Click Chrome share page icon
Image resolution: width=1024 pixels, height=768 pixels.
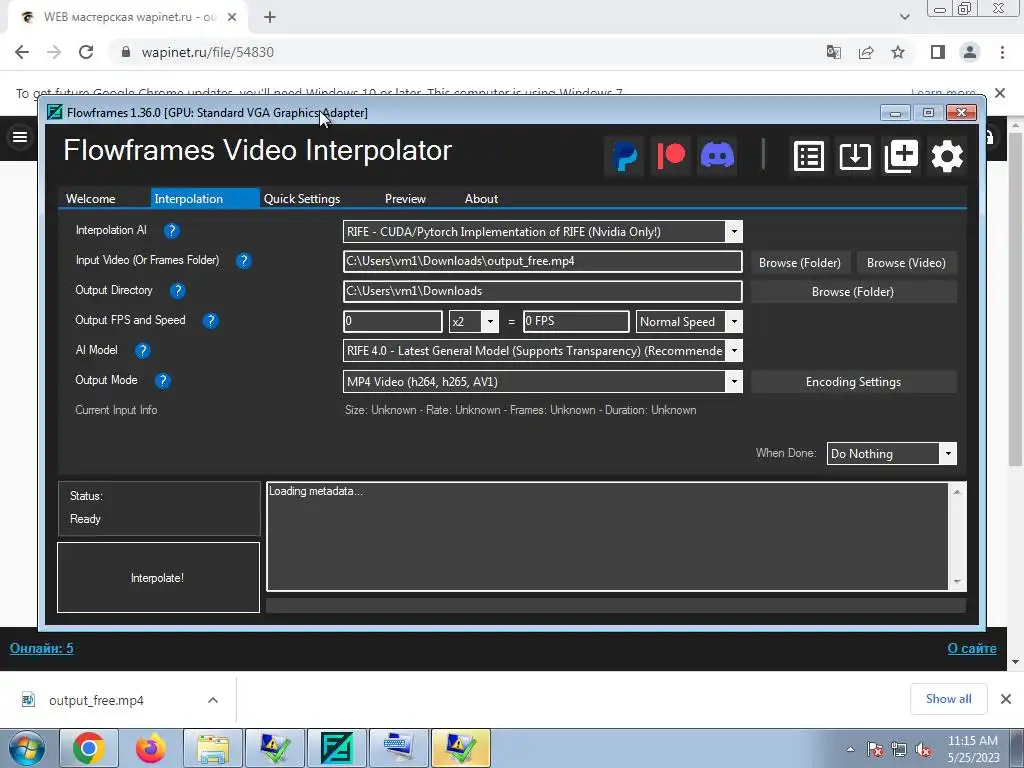[x=866, y=52]
